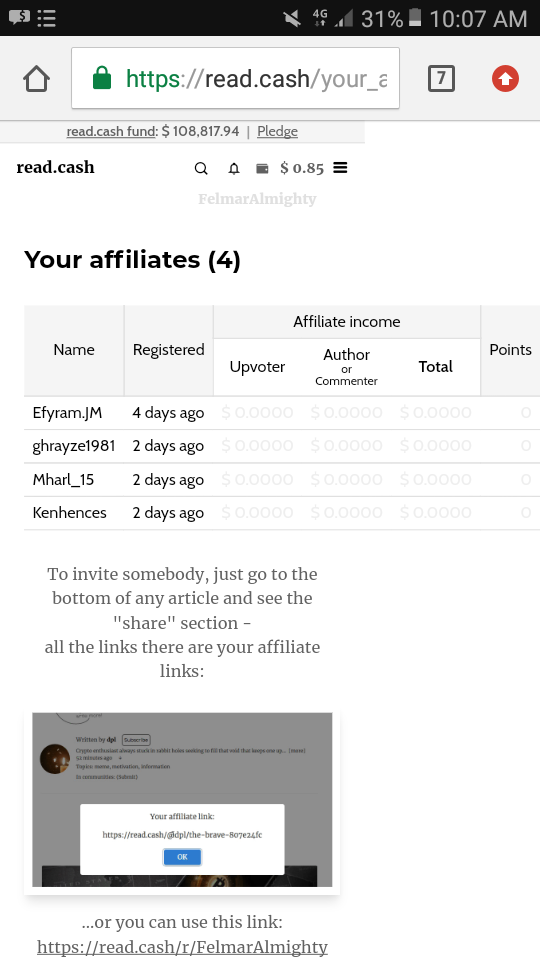Screen dimensions: 540x960
Task: Open affiliate Efyram.JM
Action: click(x=67, y=413)
